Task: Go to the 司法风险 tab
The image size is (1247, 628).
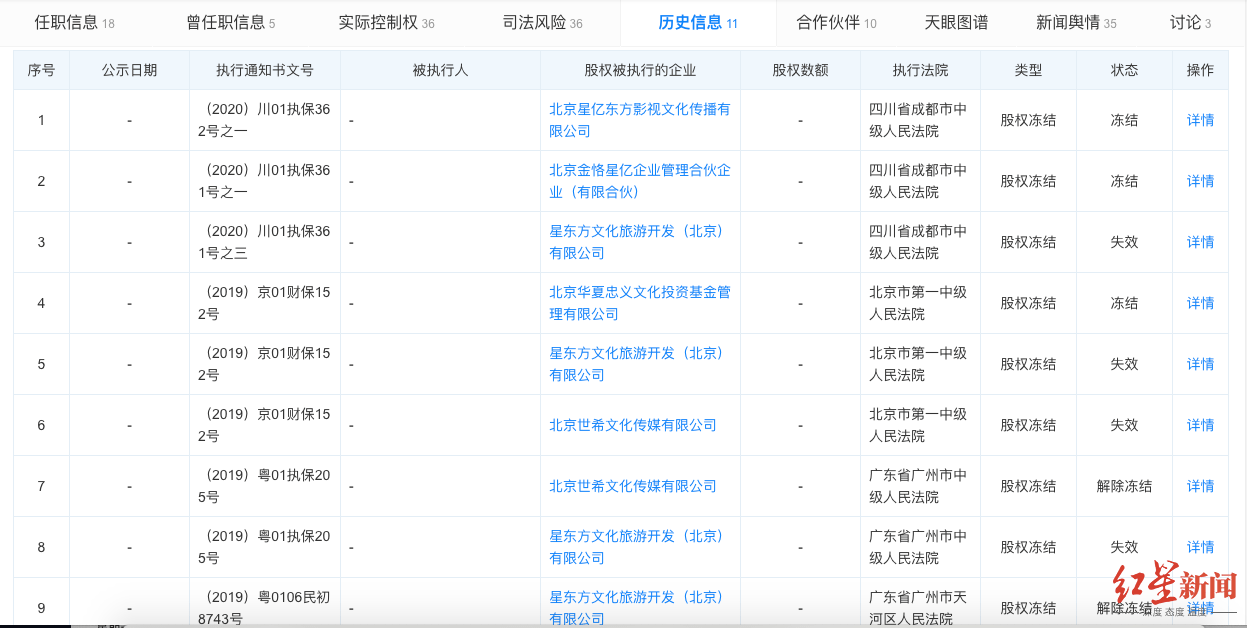Action: [542, 23]
